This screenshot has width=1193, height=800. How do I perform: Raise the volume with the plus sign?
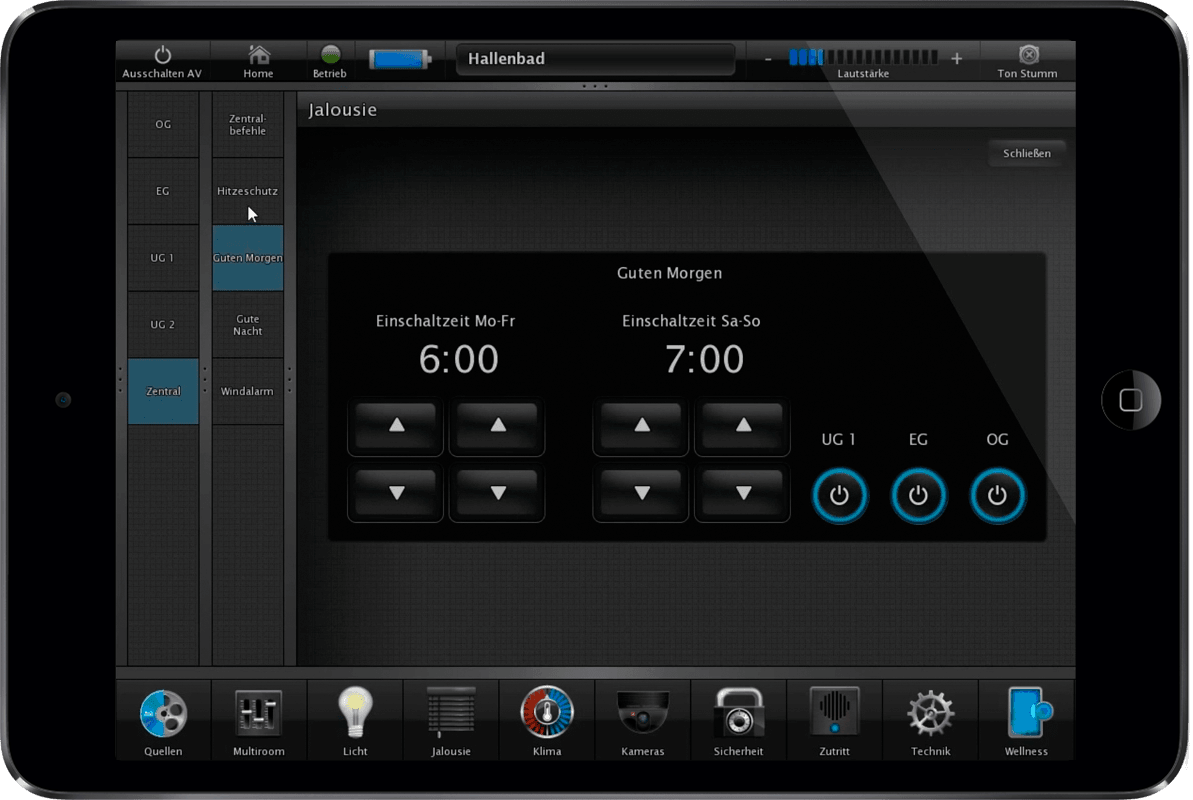[x=956, y=59]
